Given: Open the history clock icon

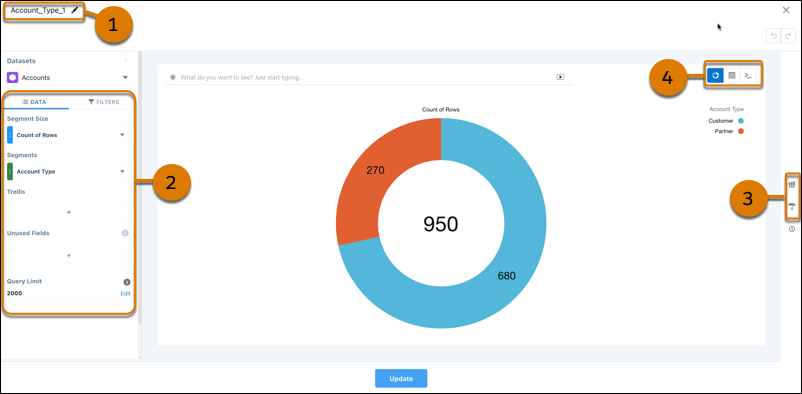Looking at the screenshot, I should click(792, 229).
